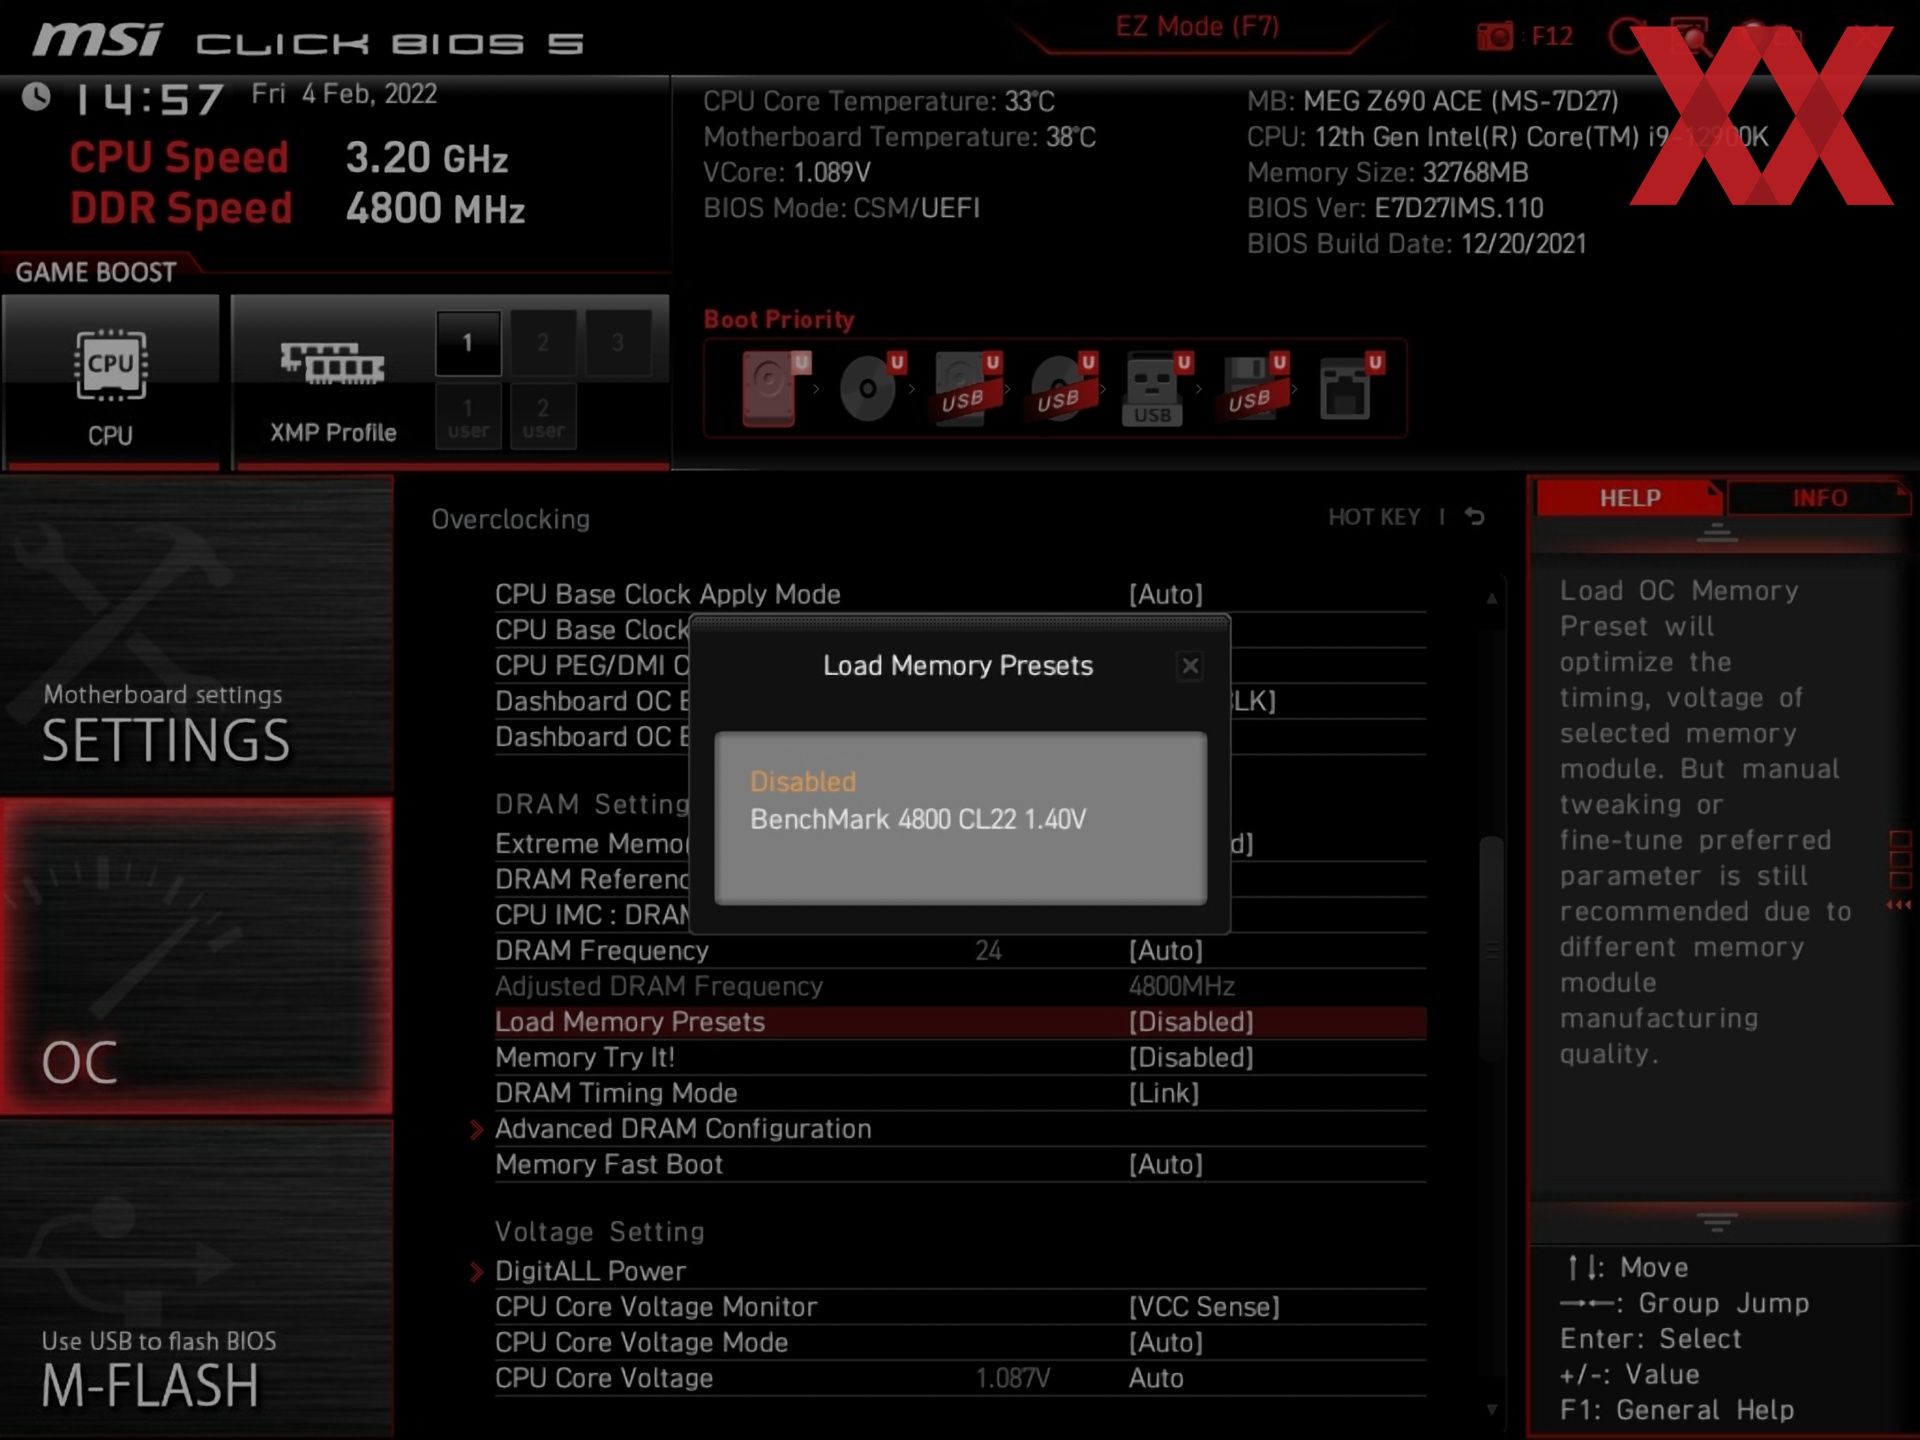This screenshot has width=1920, height=1440.
Task: Select the USB hard disk boot icon
Action: [966, 388]
